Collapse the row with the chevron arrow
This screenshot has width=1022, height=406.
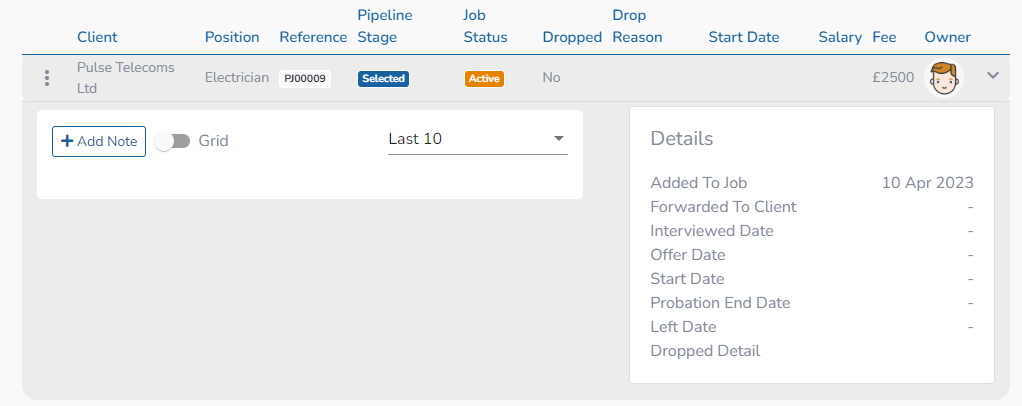pos(993,75)
